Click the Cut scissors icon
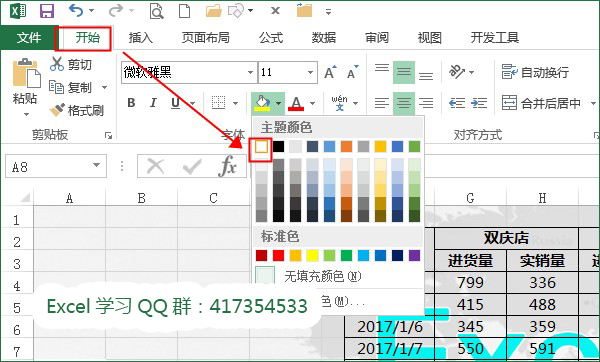Viewport: 600px width, 362px height. tap(57, 64)
